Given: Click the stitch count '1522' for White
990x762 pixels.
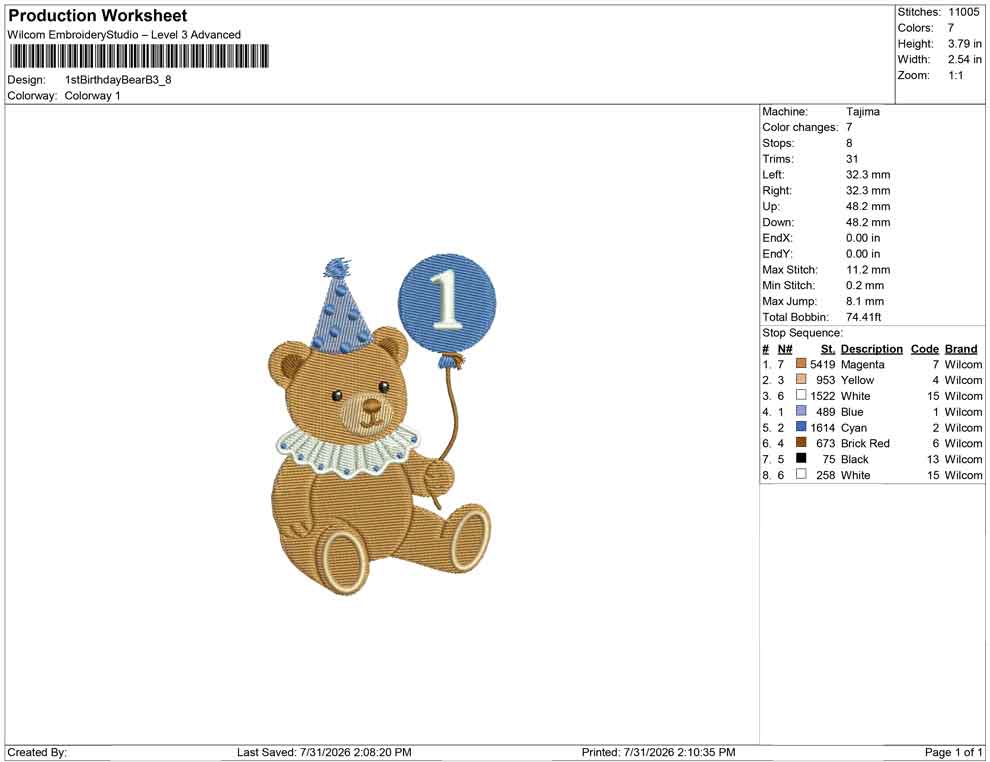Looking at the screenshot, I should pyautogui.click(x=823, y=396).
